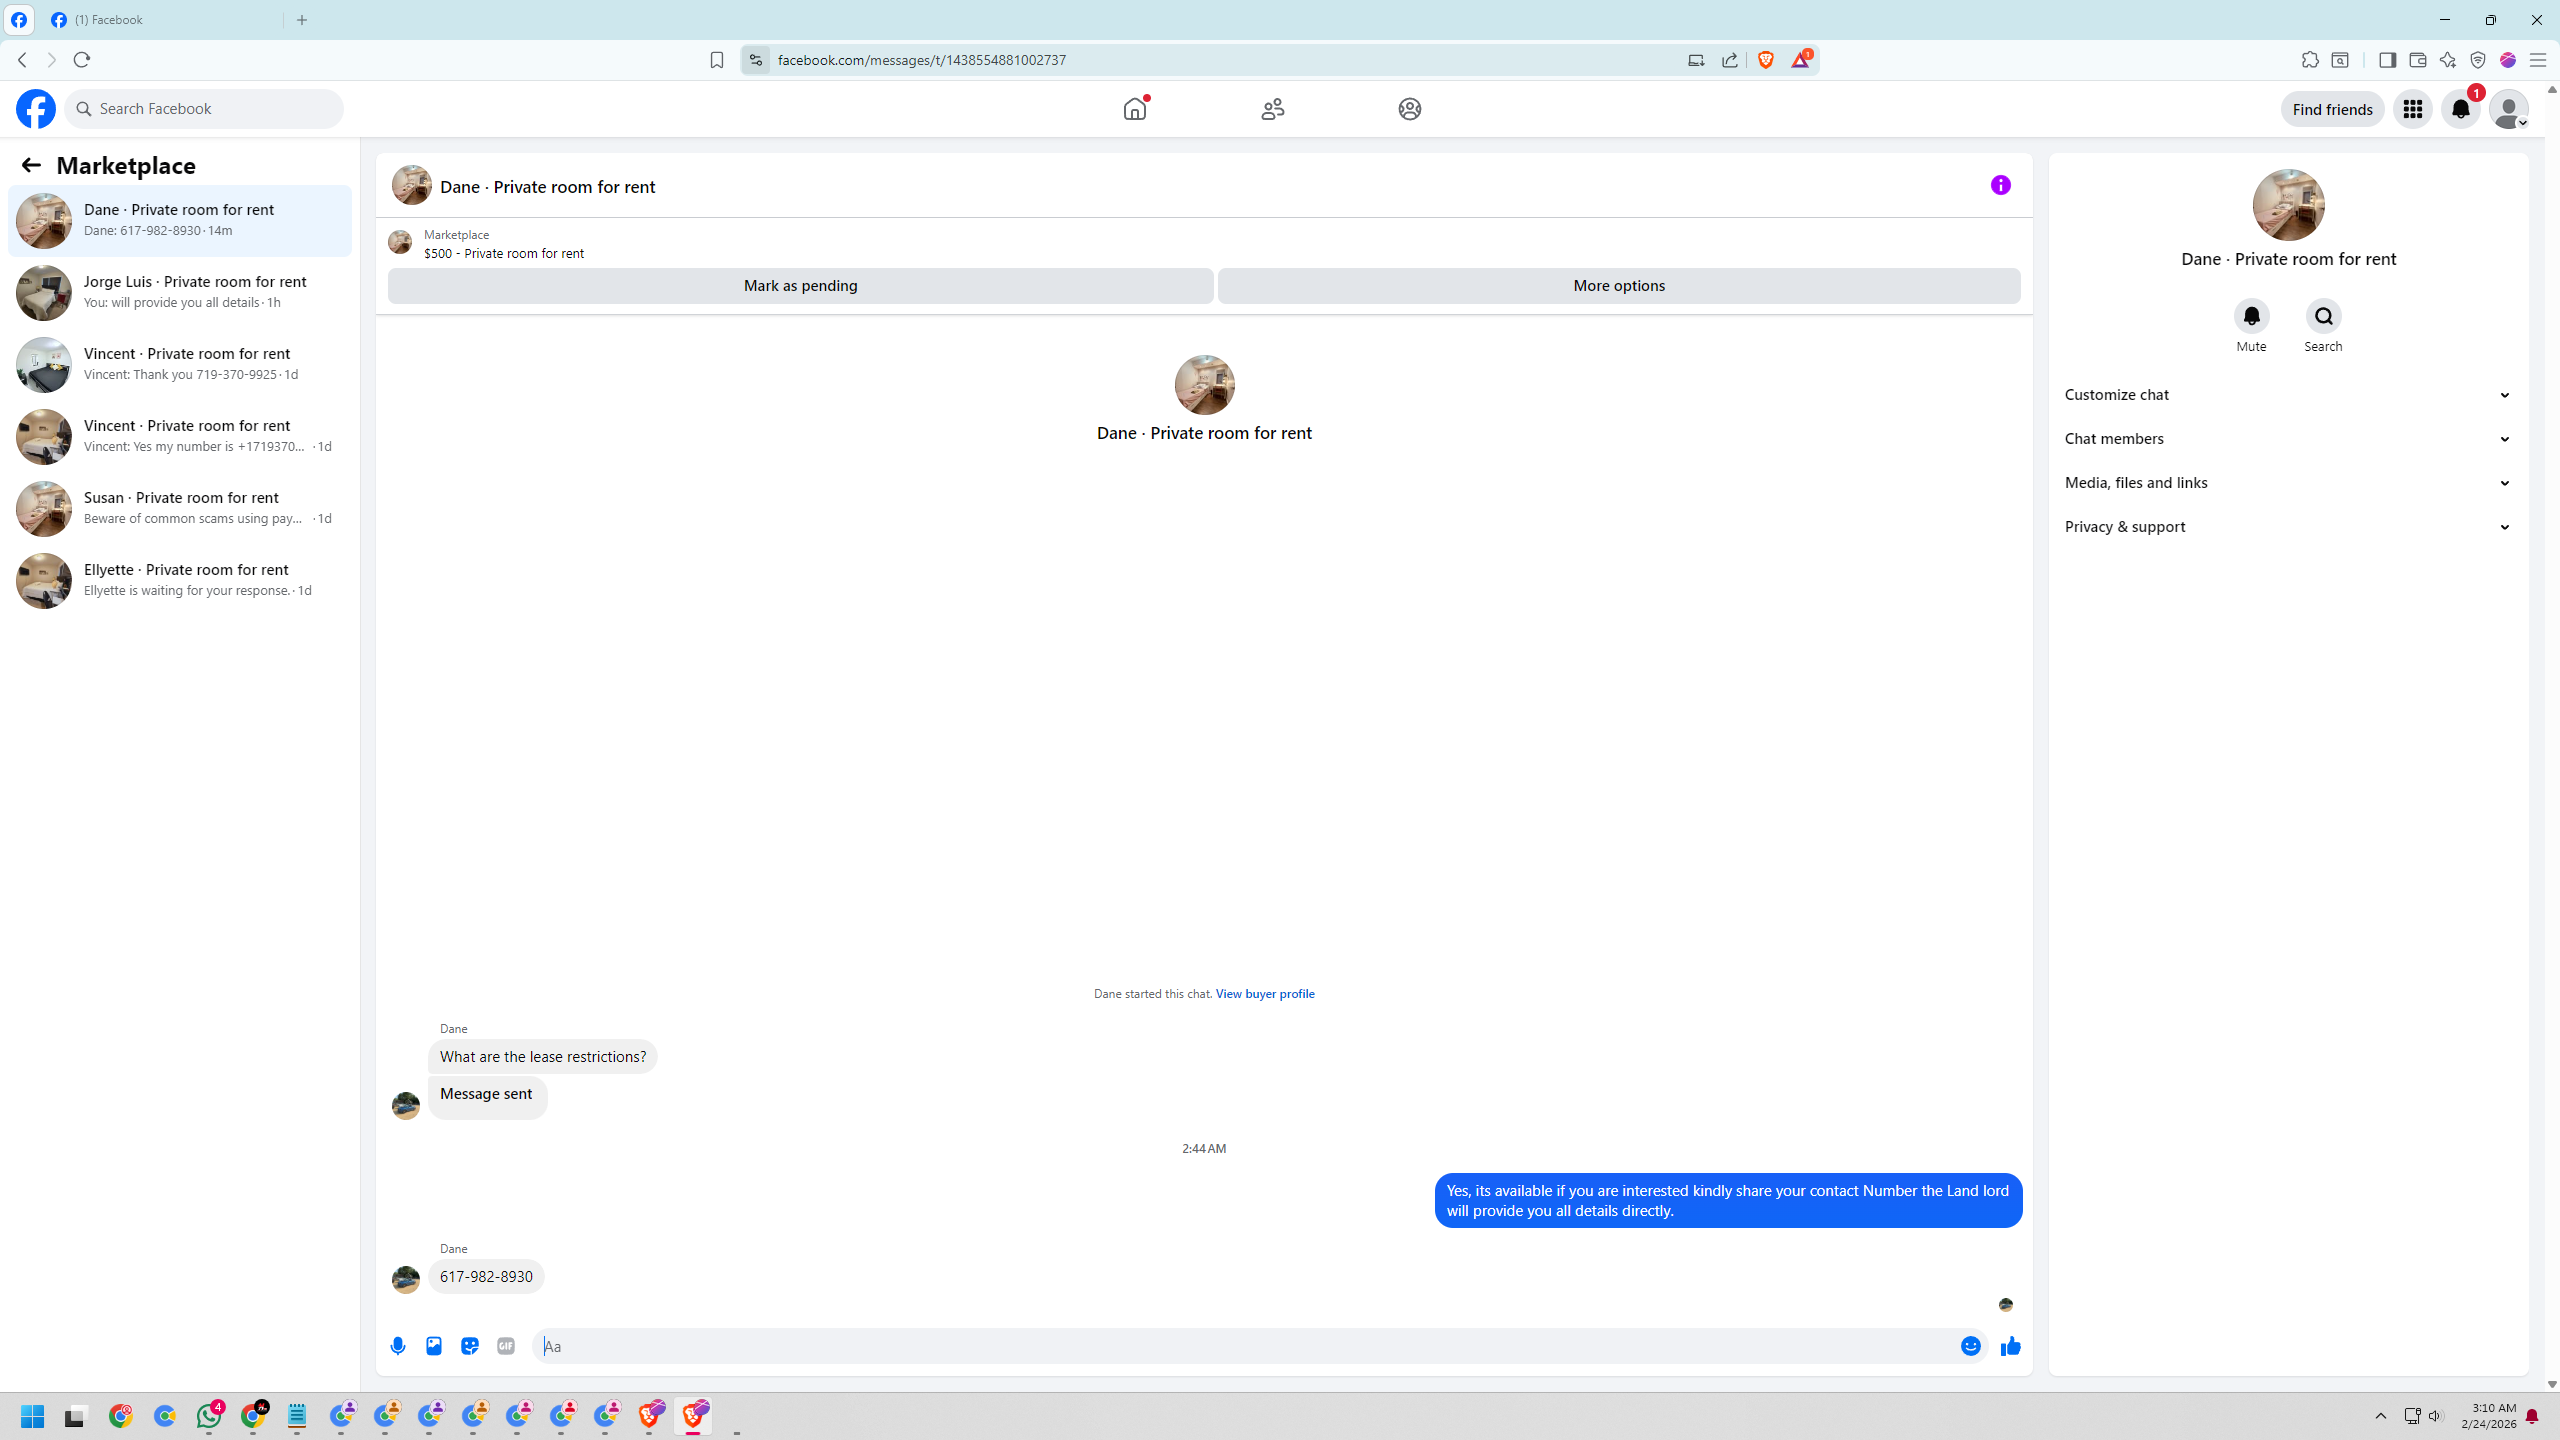Click the page's vertical scrollbar
The height and width of the screenshot is (1440, 2560).
(x=2551, y=700)
